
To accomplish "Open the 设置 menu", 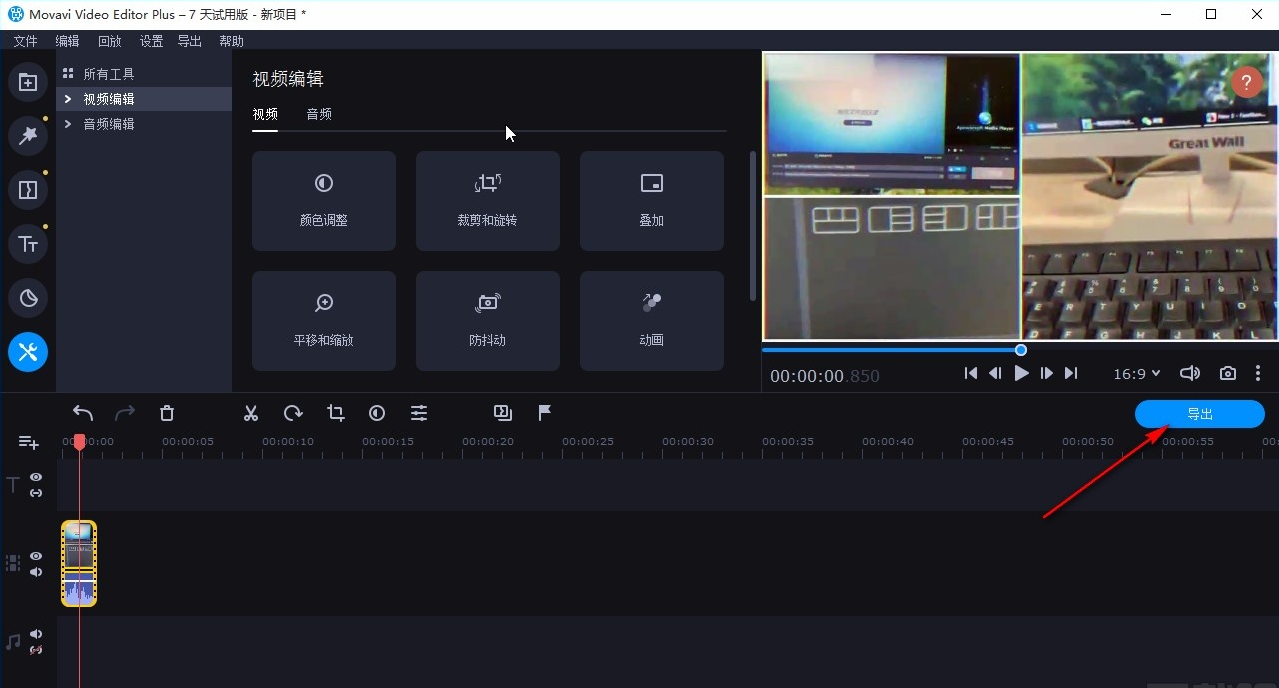I will tap(151, 41).
